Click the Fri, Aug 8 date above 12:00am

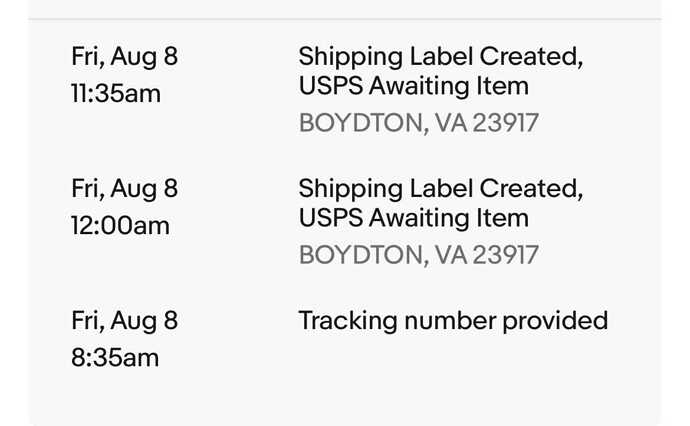point(124,188)
